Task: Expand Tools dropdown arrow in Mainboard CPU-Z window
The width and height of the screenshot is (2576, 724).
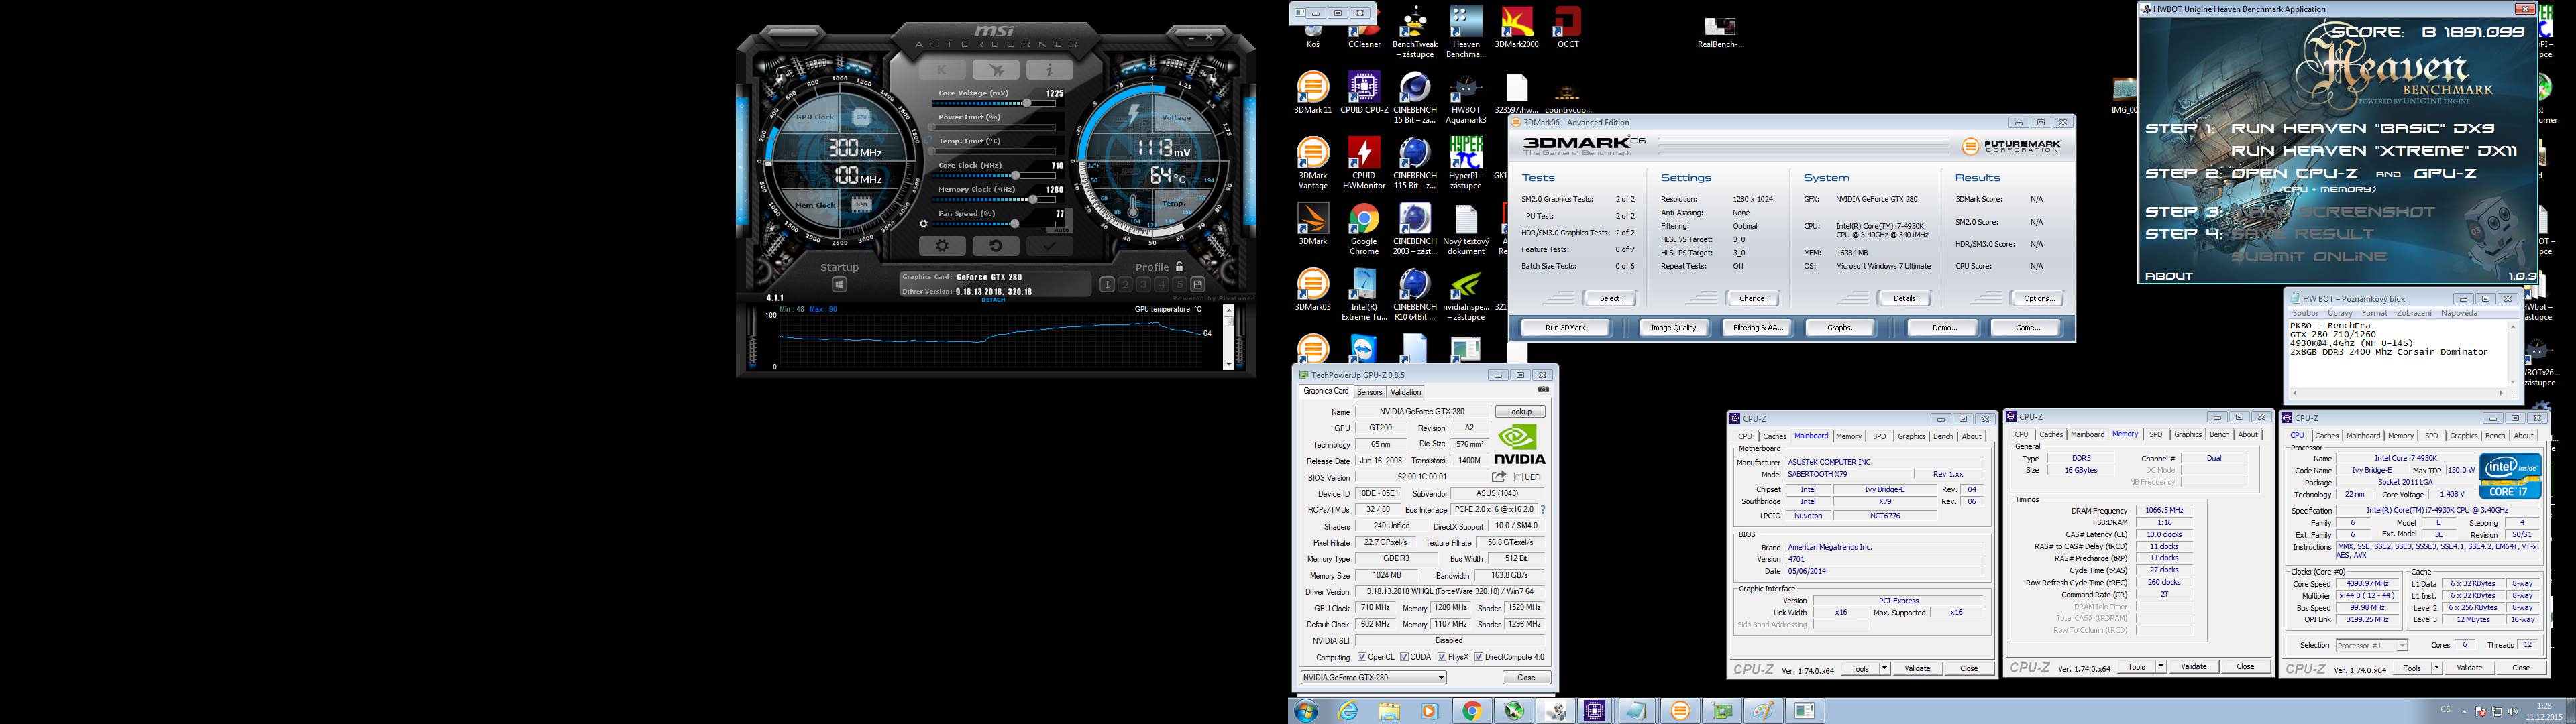Action: [1885, 668]
